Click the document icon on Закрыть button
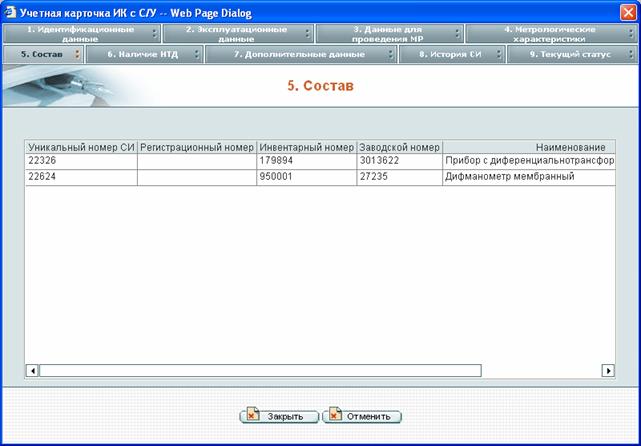Image resolution: width=641 pixels, height=446 pixels. 253,414
